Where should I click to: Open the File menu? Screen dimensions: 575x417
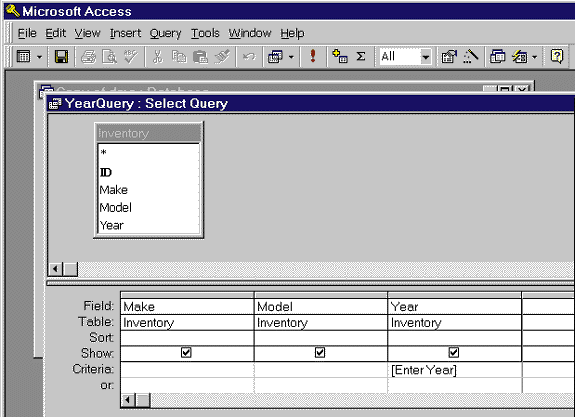(27, 33)
